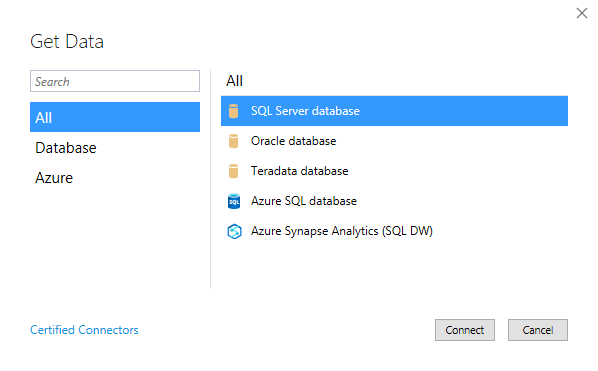The image size is (598, 371).
Task: Choose Azure Synapse Analytics (SQL DW) text
Action: click(x=342, y=231)
